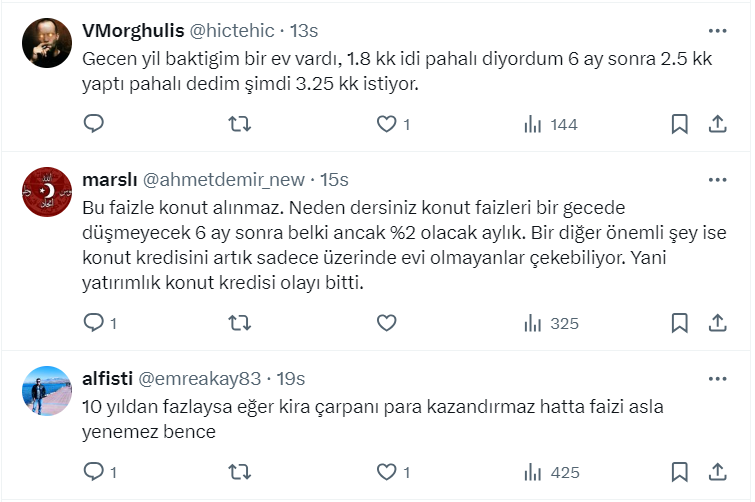Retweet marslı's post

(240, 323)
